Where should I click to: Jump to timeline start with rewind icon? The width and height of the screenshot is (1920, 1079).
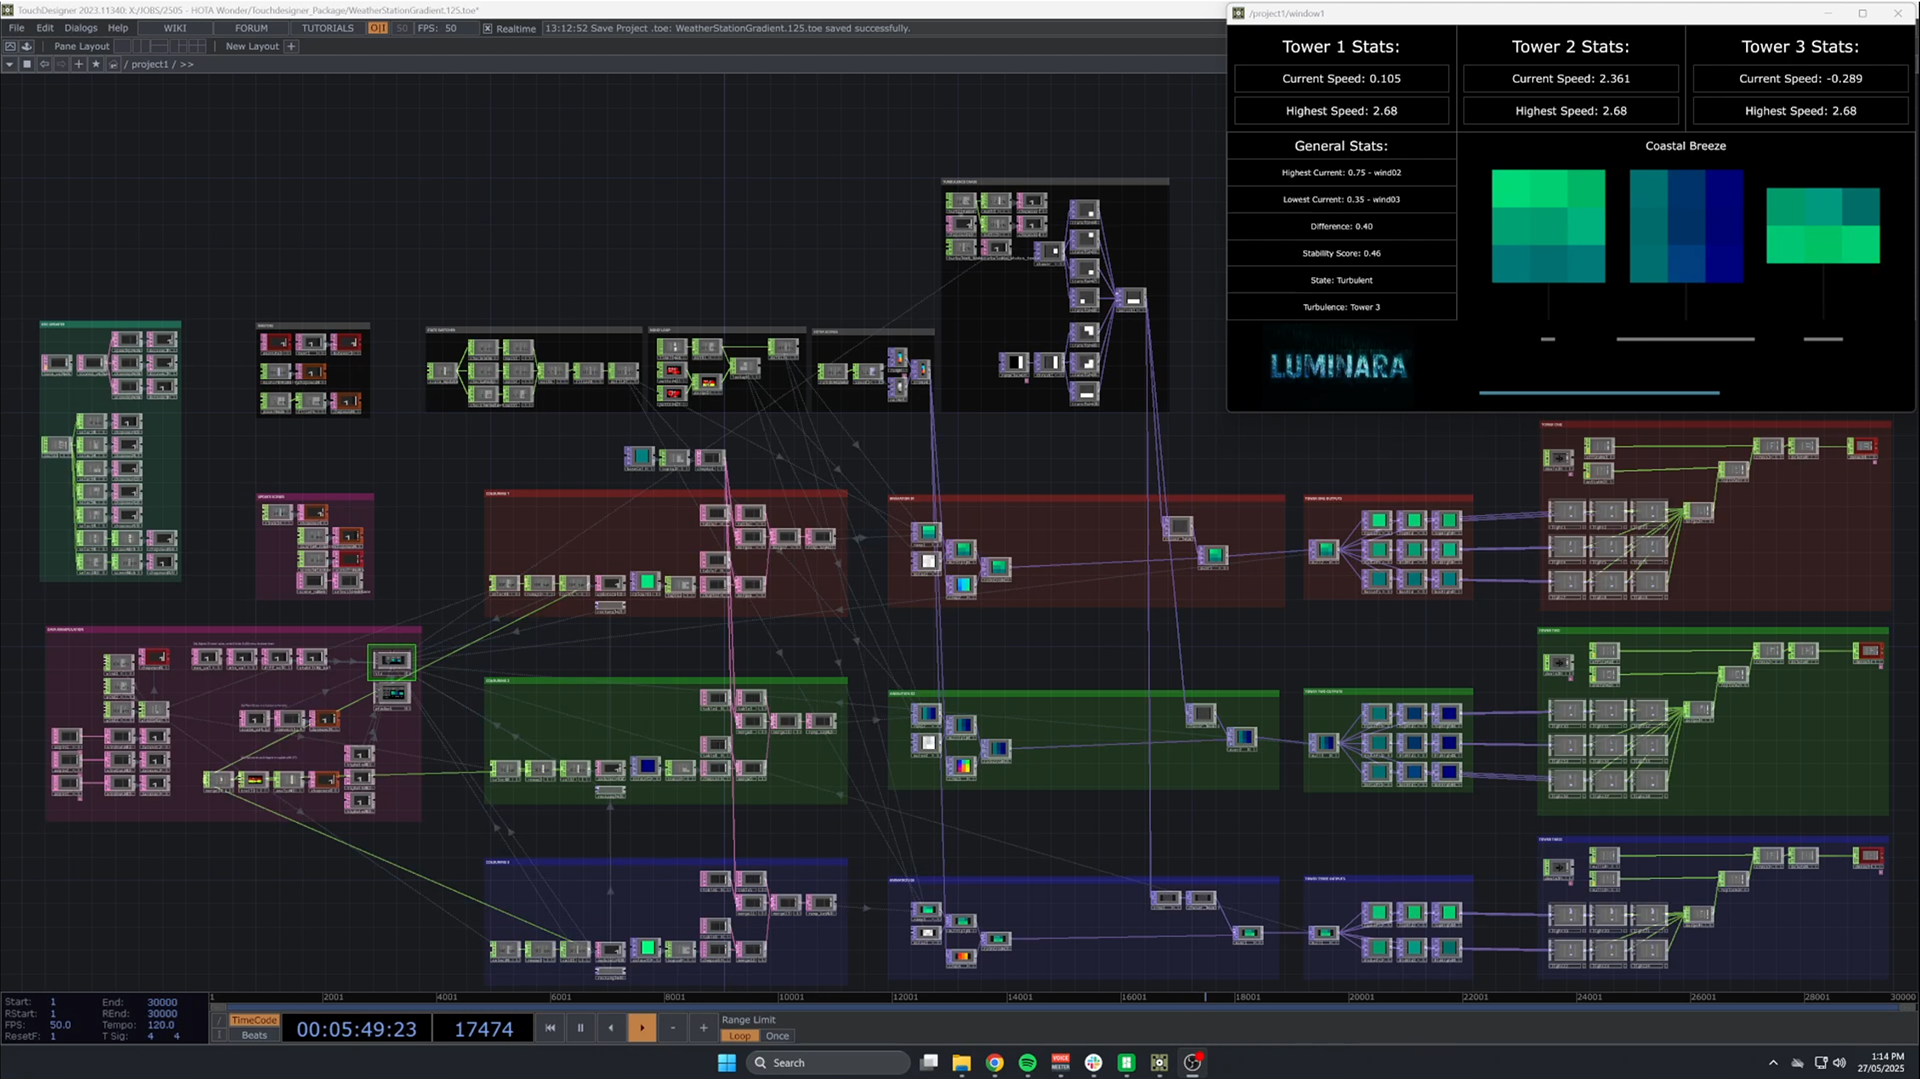click(x=550, y=1028)
